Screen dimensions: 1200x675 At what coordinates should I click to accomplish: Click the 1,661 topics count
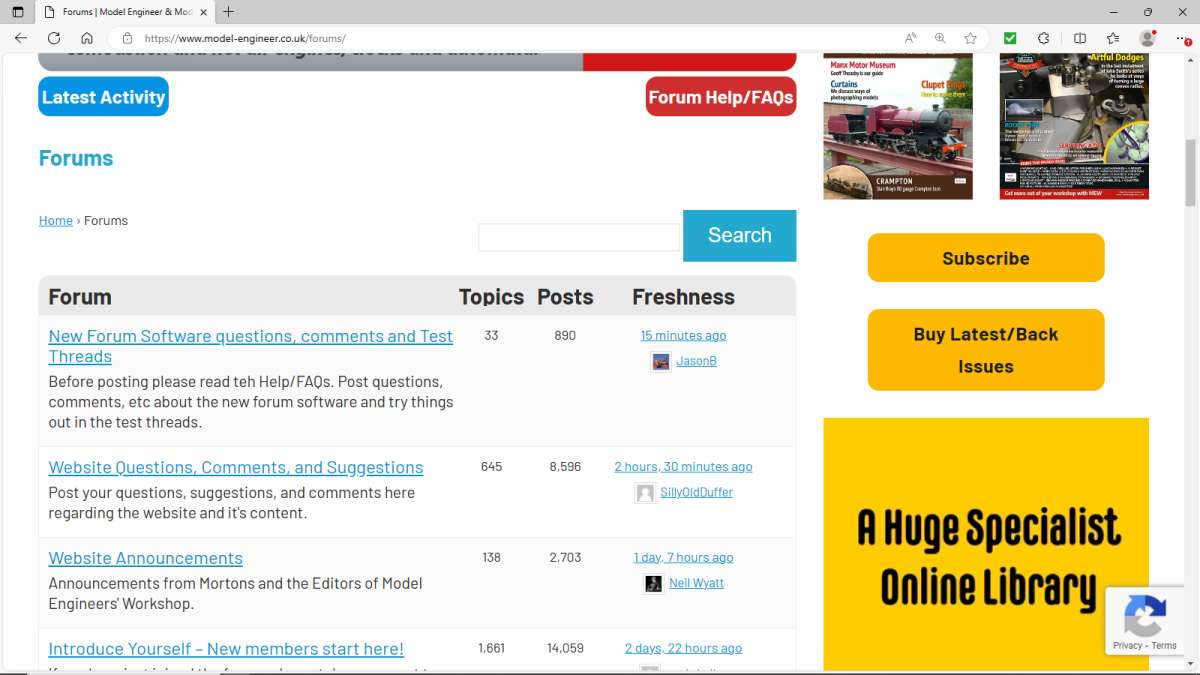tap(491, 648)
